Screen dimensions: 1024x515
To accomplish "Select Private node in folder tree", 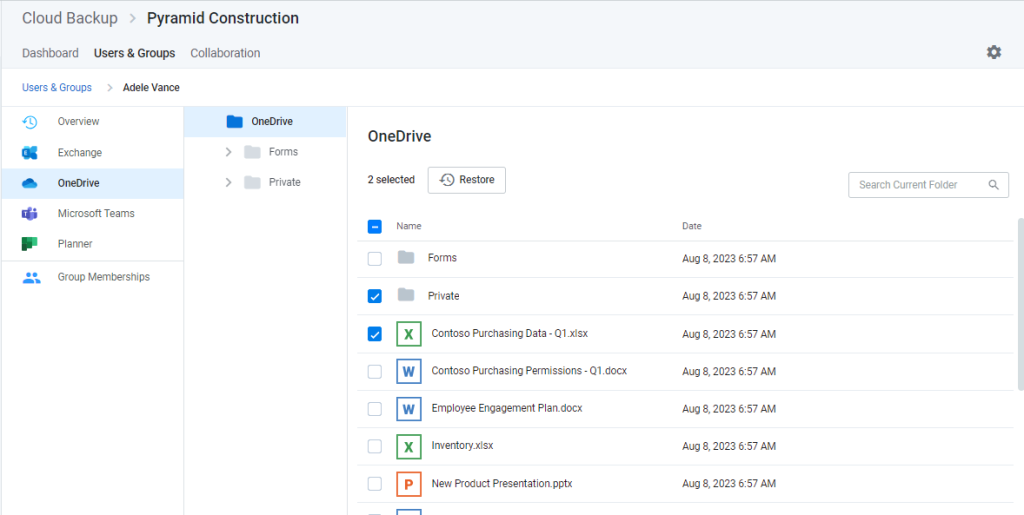I will pyautogui.click(x=265, y=183).
